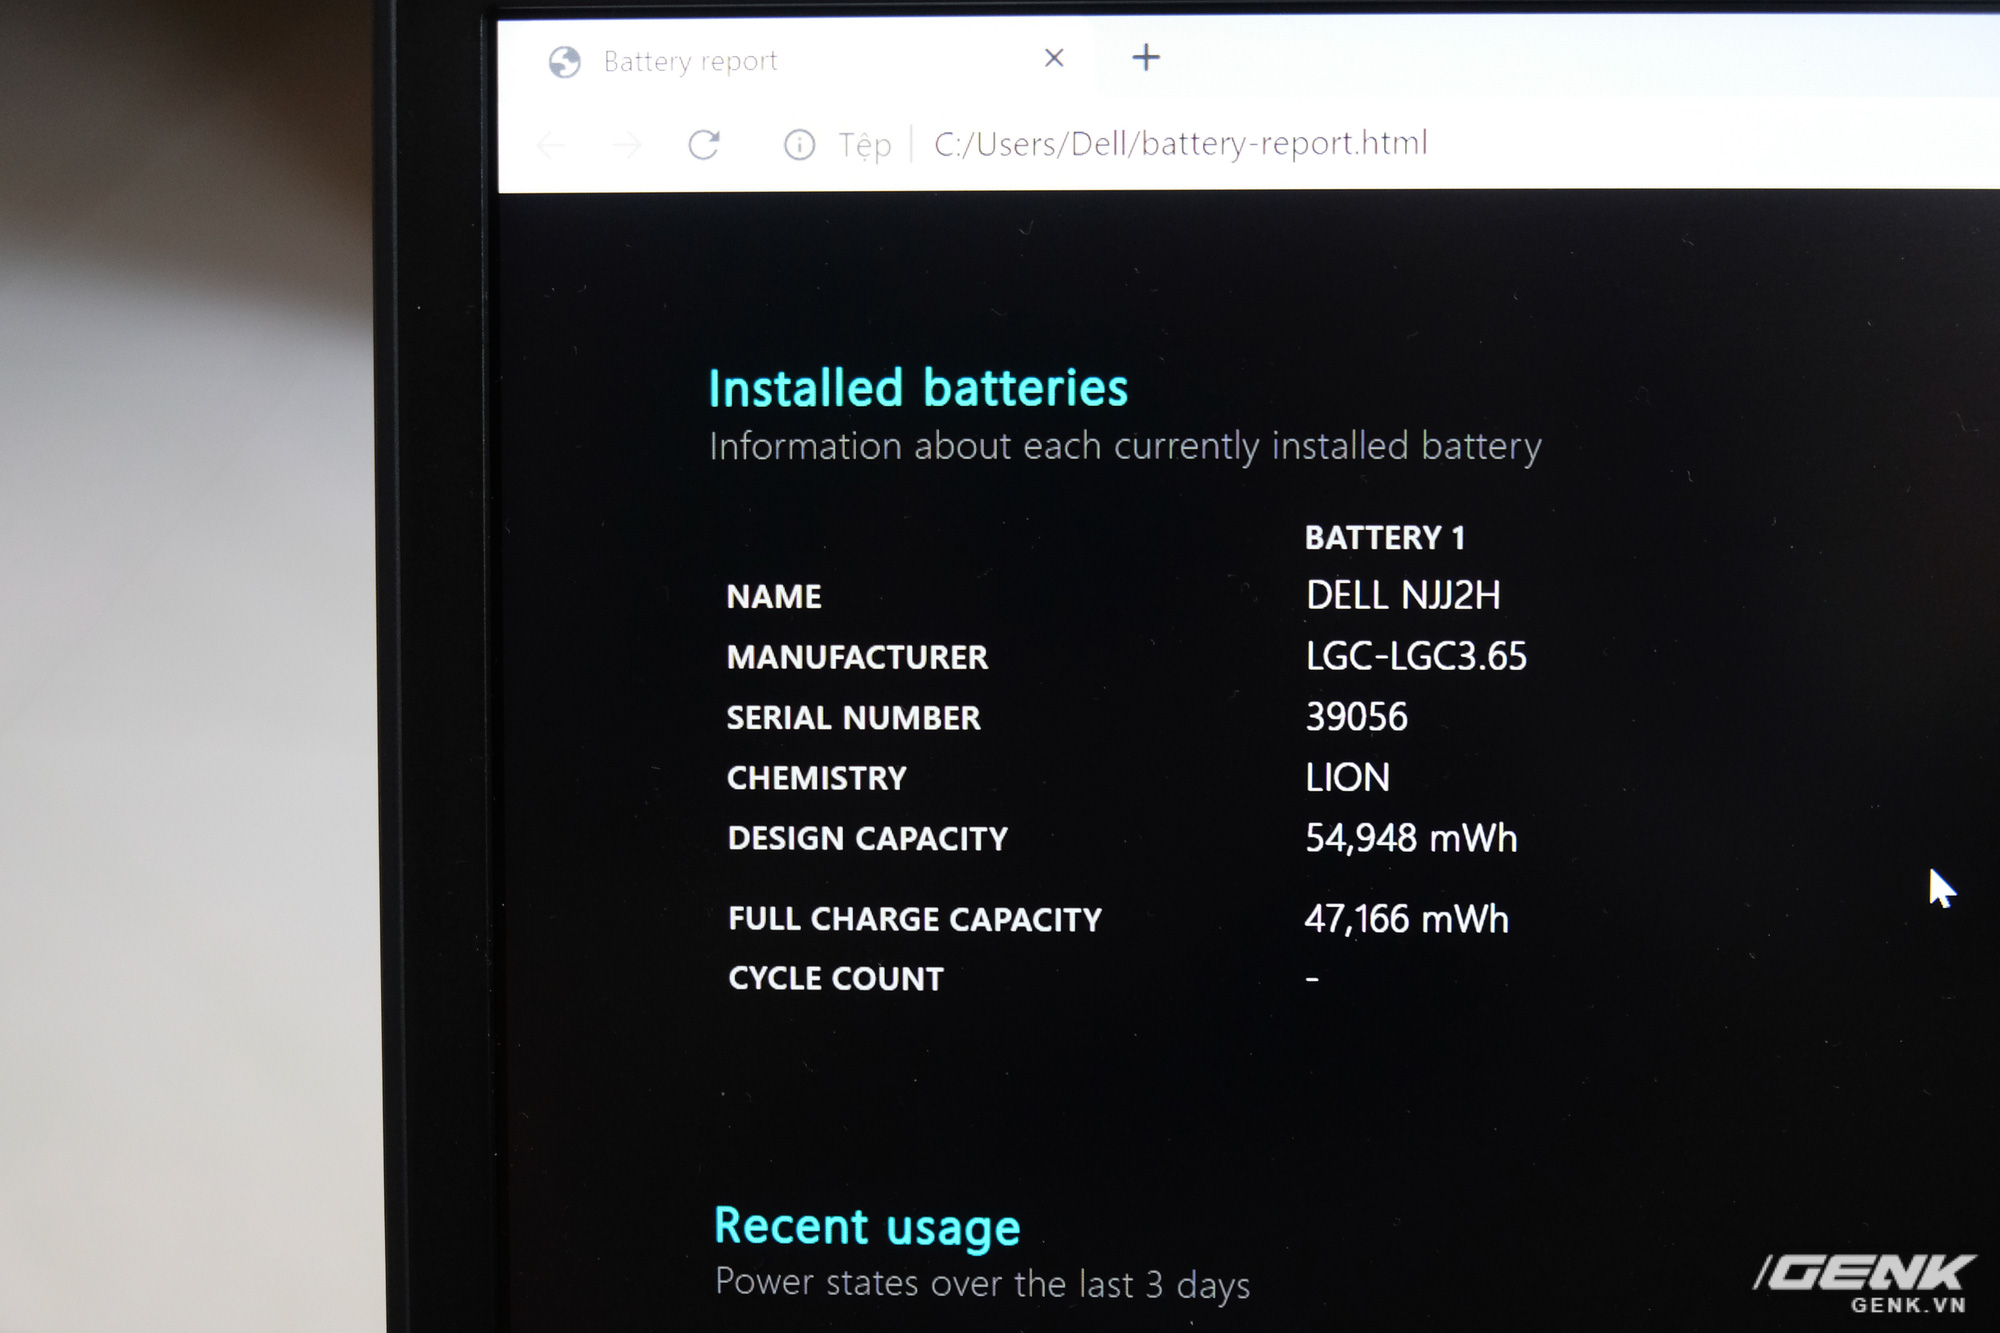Screen dimensions: 2000x1333
Task: Reload the battery report page
Action: (x=704, y=145)
